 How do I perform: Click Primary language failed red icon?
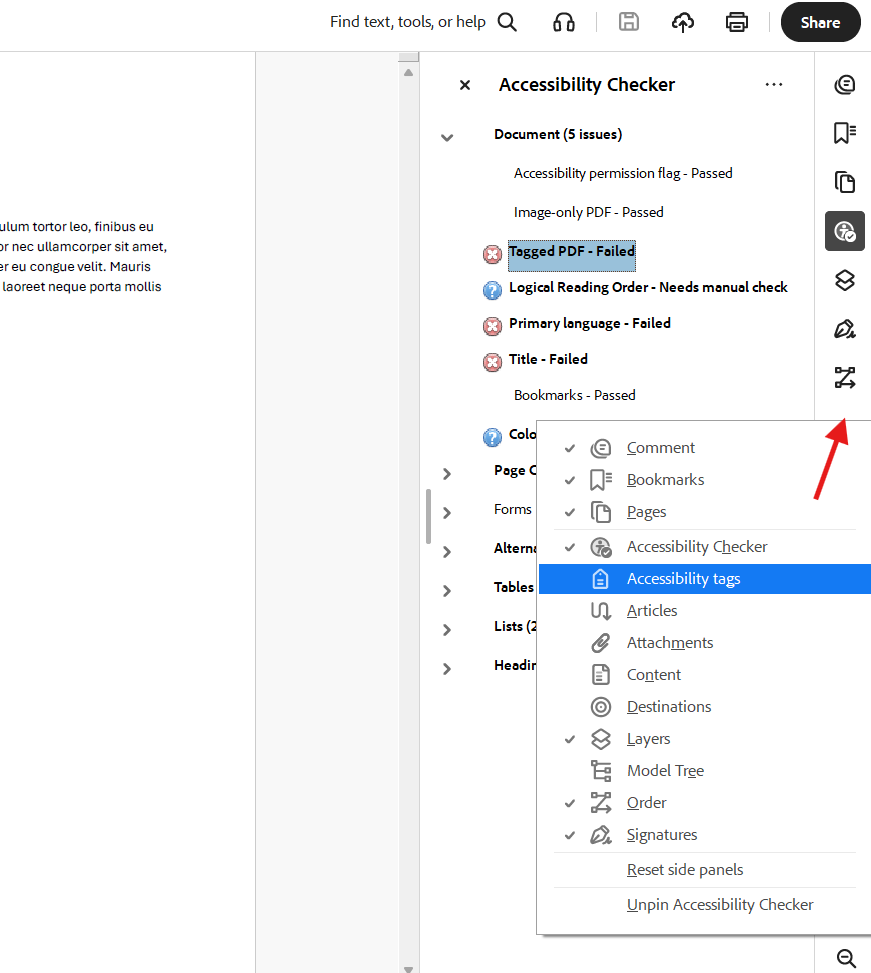click(492, 326)
